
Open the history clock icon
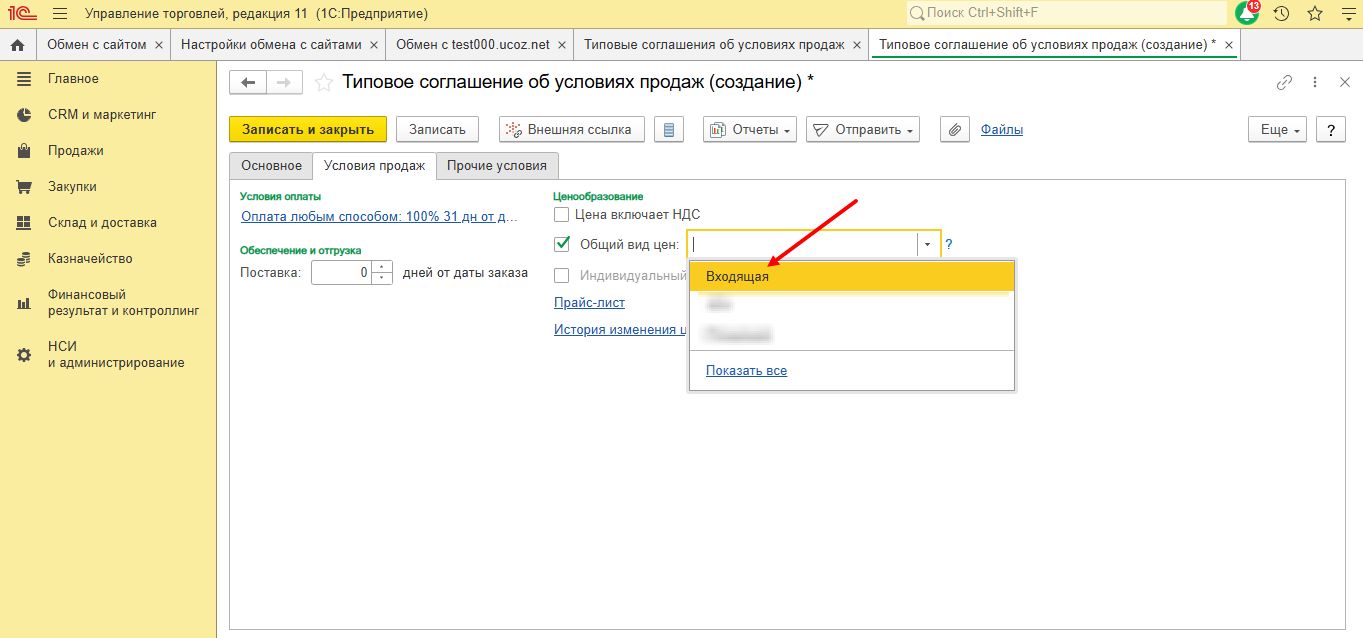coord(1281,14)
